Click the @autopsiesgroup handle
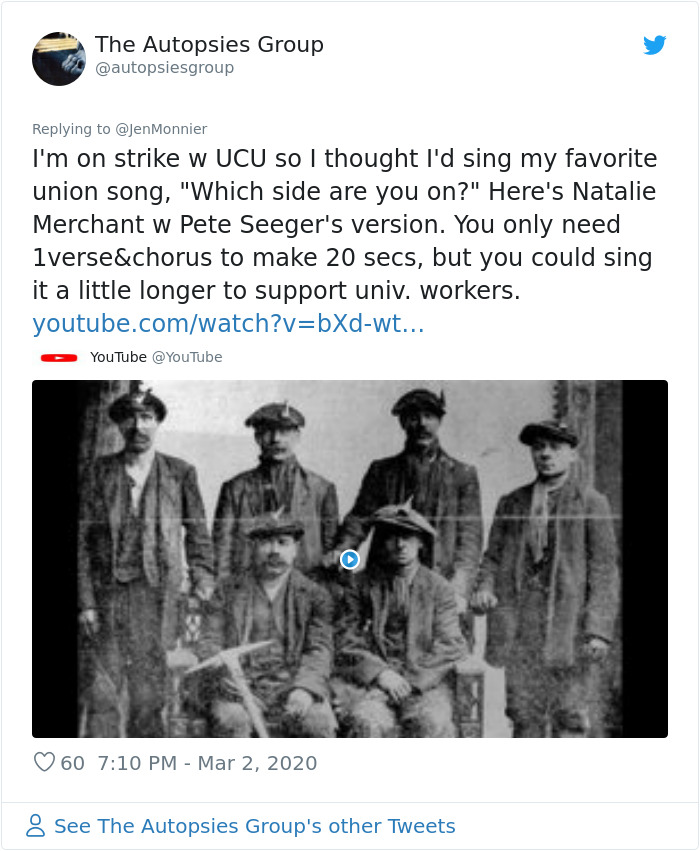Screen dimensions: 700x851 click(164, 68)
